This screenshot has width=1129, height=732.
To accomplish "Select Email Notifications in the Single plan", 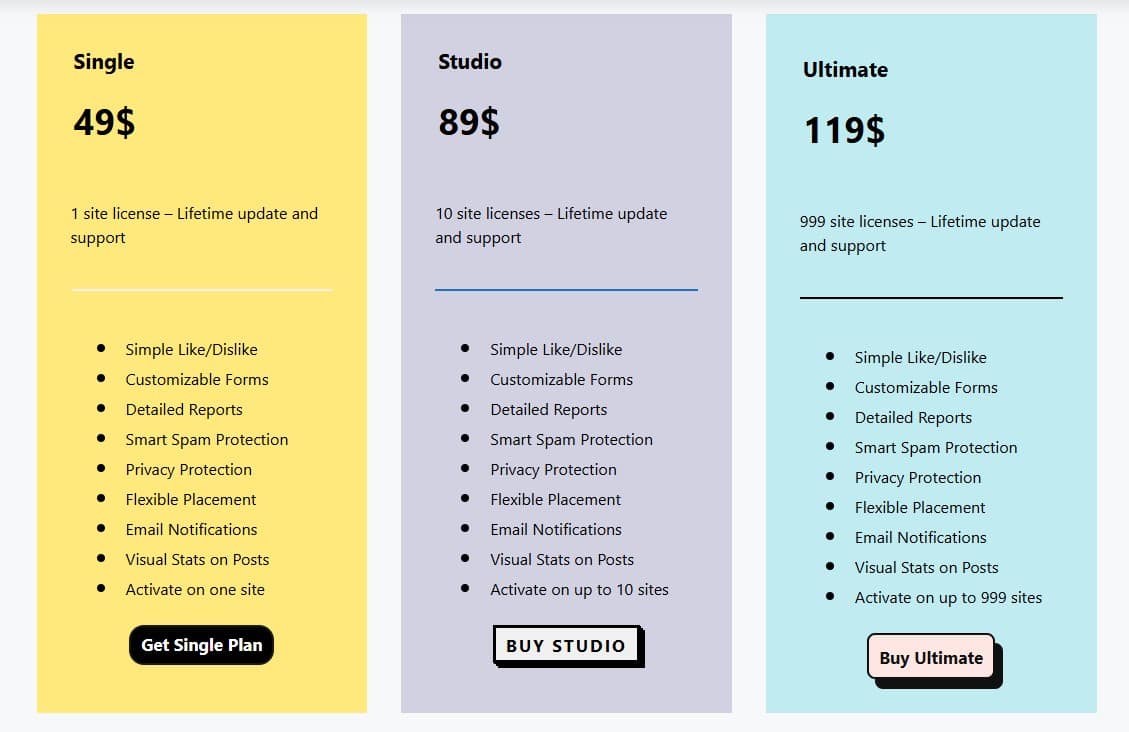I will pos(190,529).
